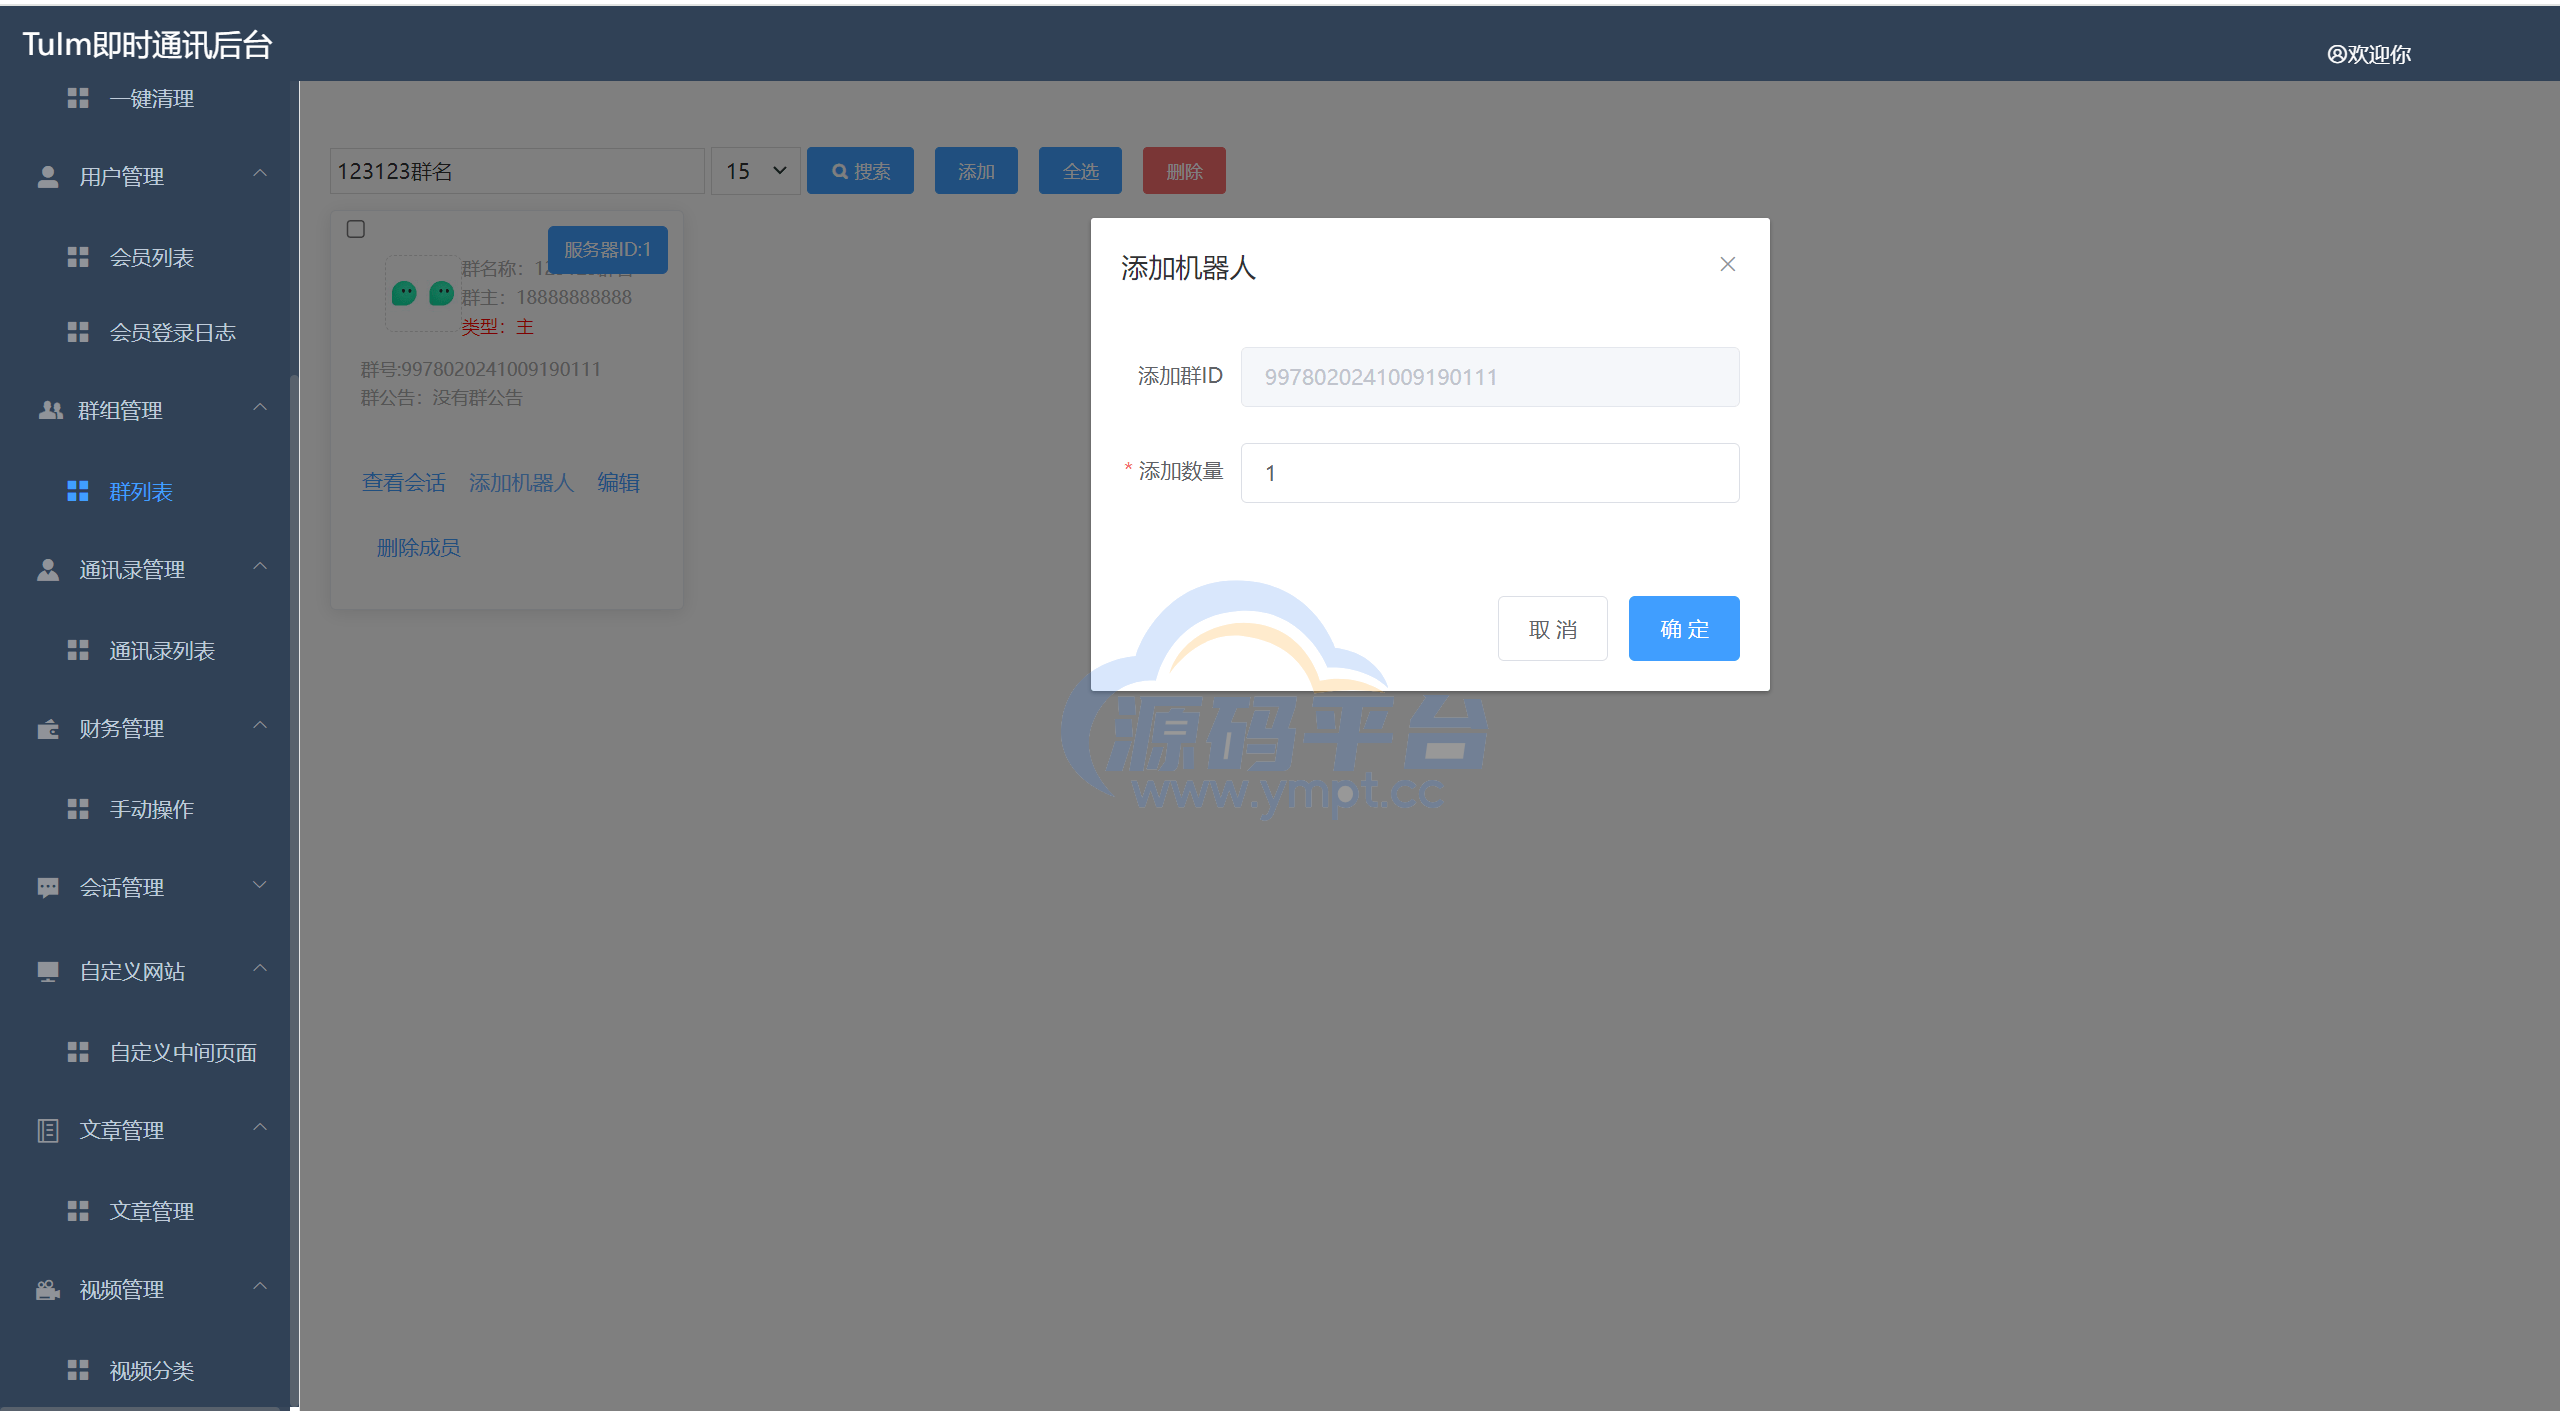Click the grid icon beside 一键清理
Image resolution: width=2560 pixels, height=1411 pixels.
(78, 98)
